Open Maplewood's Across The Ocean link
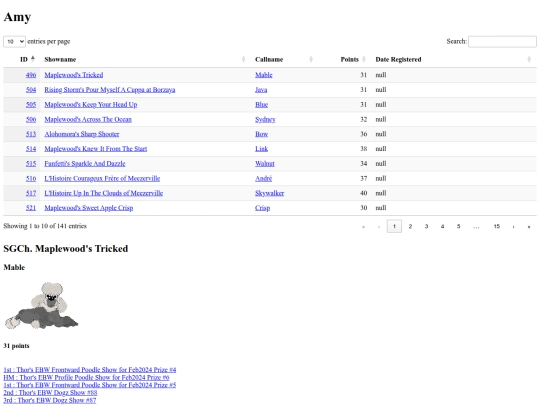The height and width of the screenshot is (405, 540). (88, 120)
